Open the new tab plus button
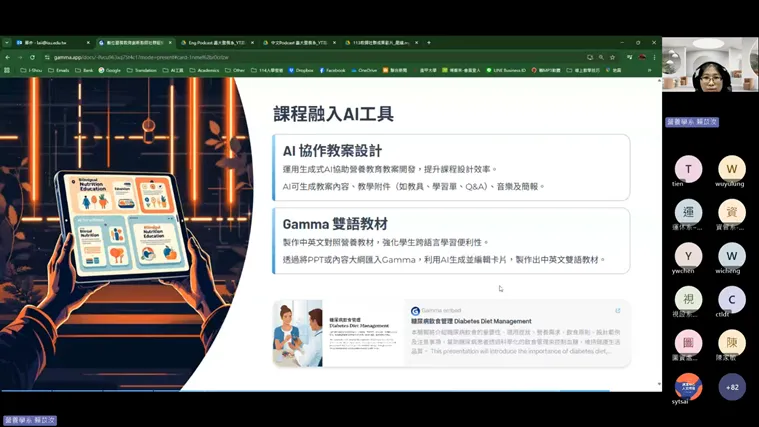The image size is (759, 427). (429, 43)
